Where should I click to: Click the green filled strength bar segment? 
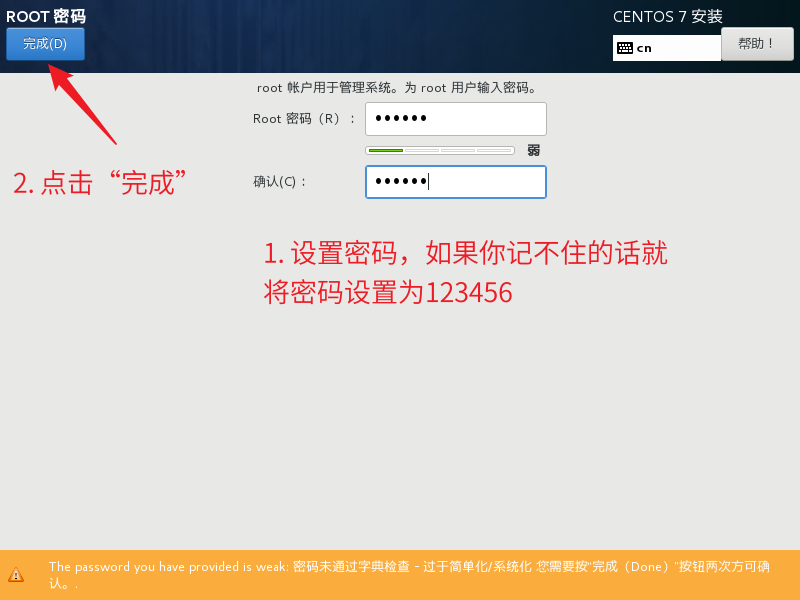(385, 150)
